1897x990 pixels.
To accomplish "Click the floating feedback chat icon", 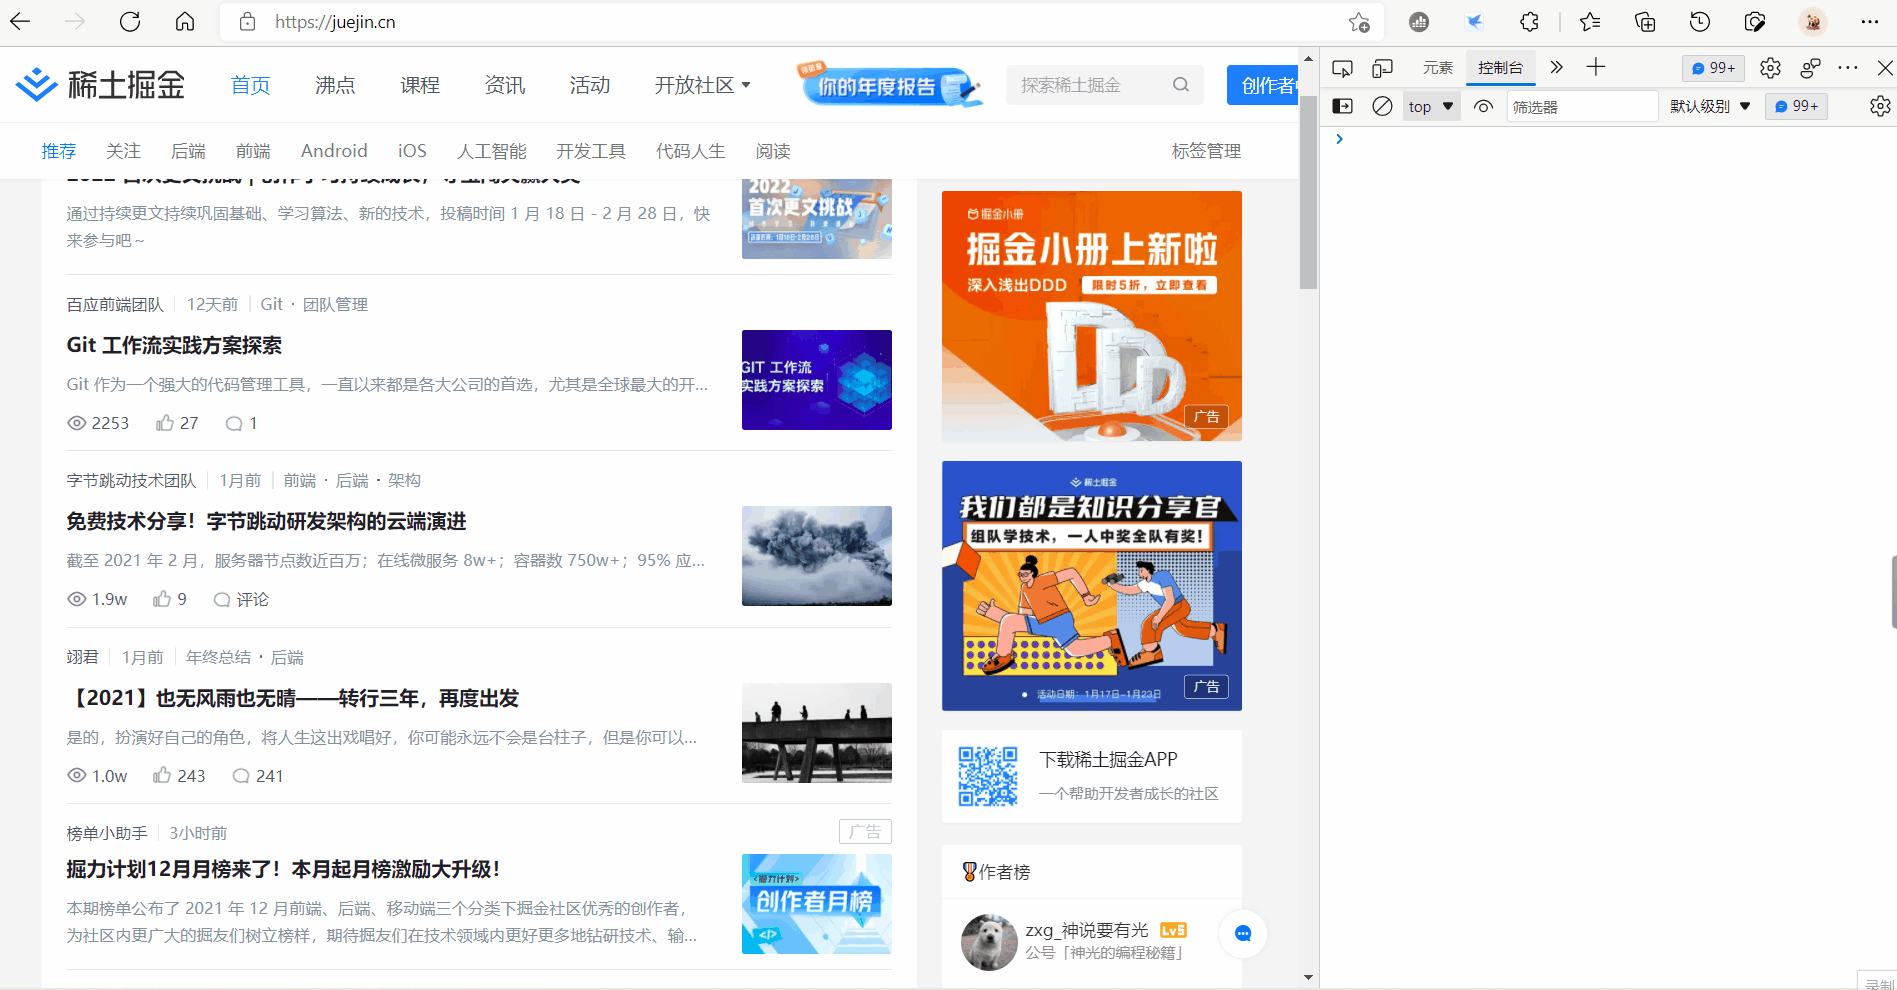I will tap(1243, 934).
